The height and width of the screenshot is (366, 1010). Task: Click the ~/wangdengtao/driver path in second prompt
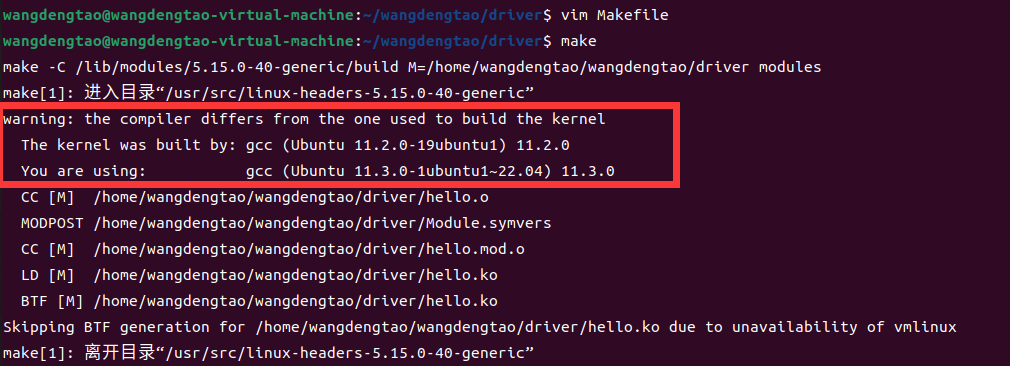pyautogui.click(x=451, y=41)
